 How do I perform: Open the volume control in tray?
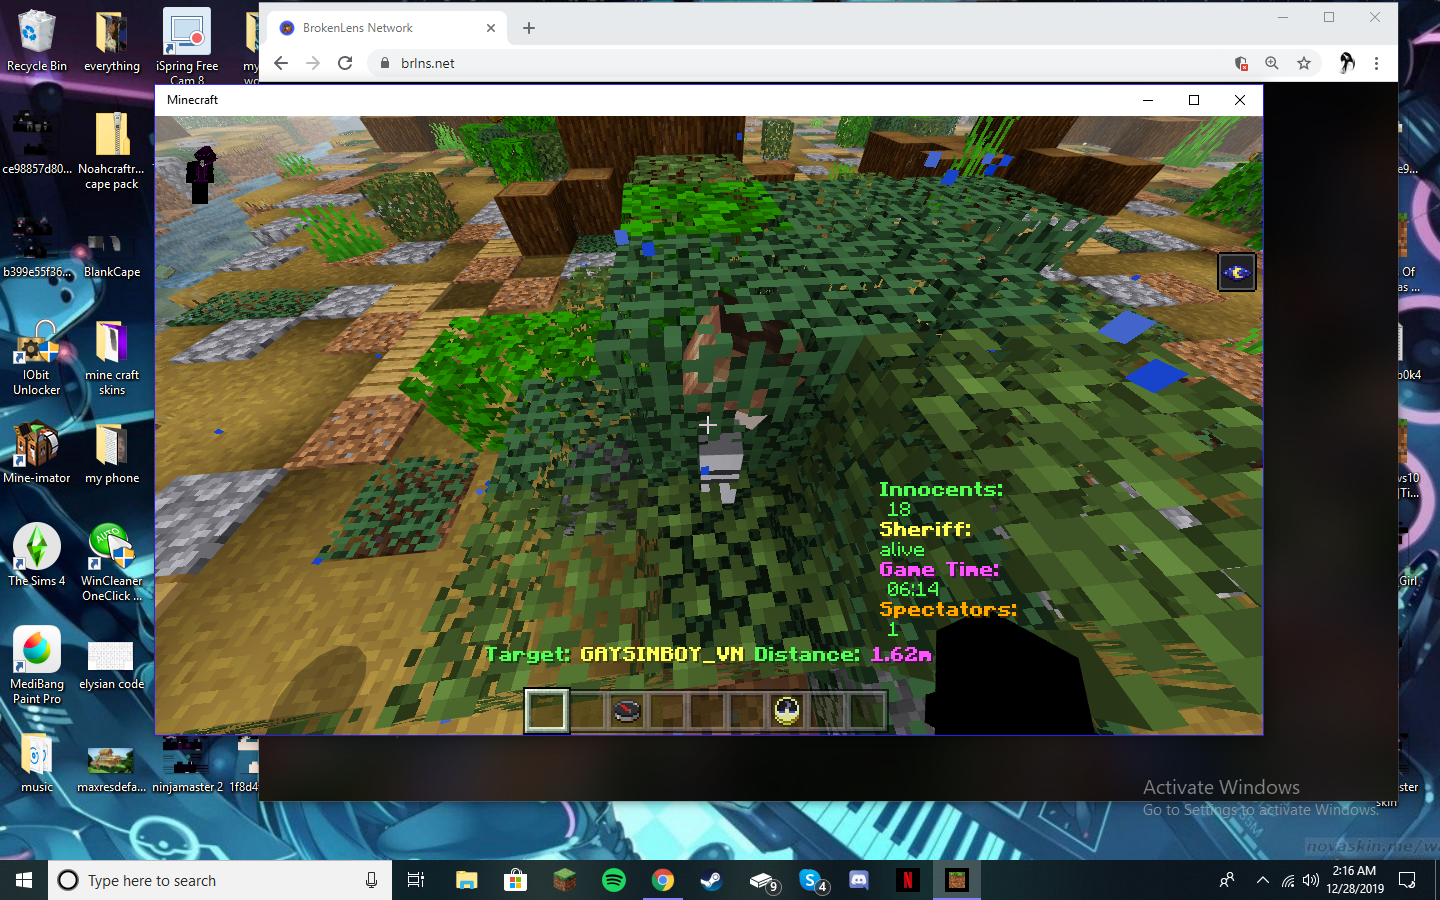1310,880
